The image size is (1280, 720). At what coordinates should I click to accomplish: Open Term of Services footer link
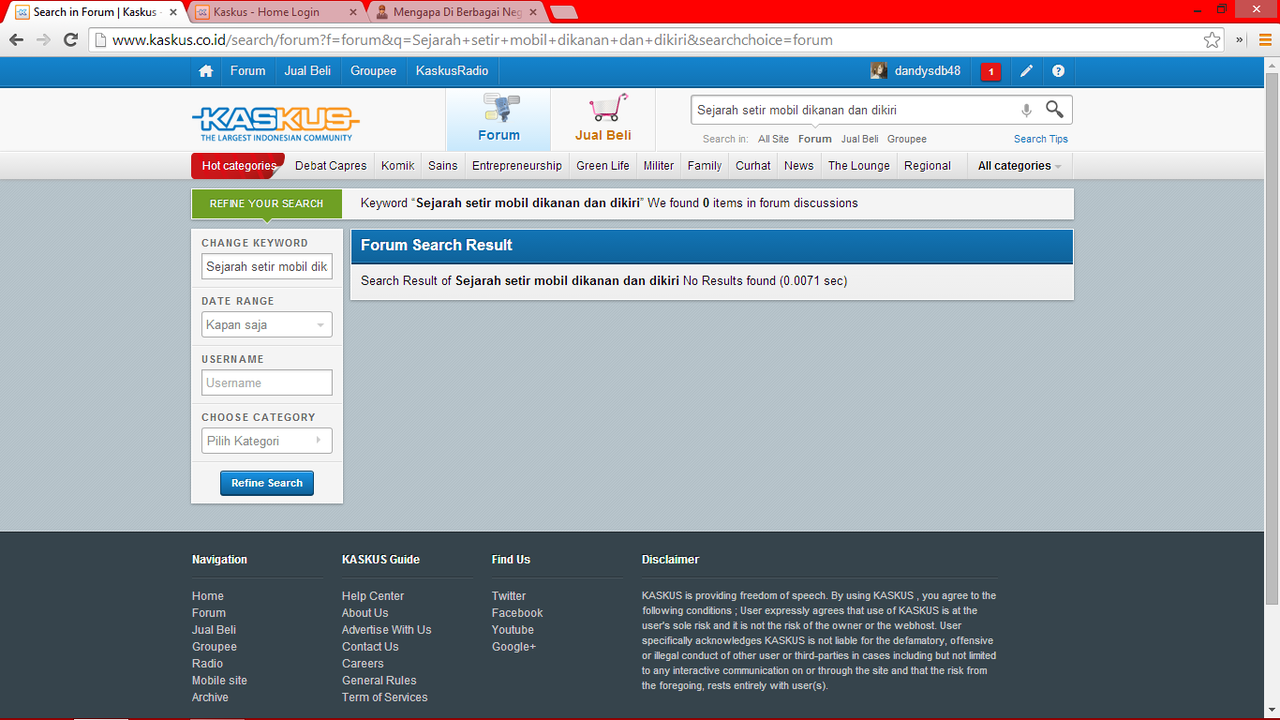point(385,698)
